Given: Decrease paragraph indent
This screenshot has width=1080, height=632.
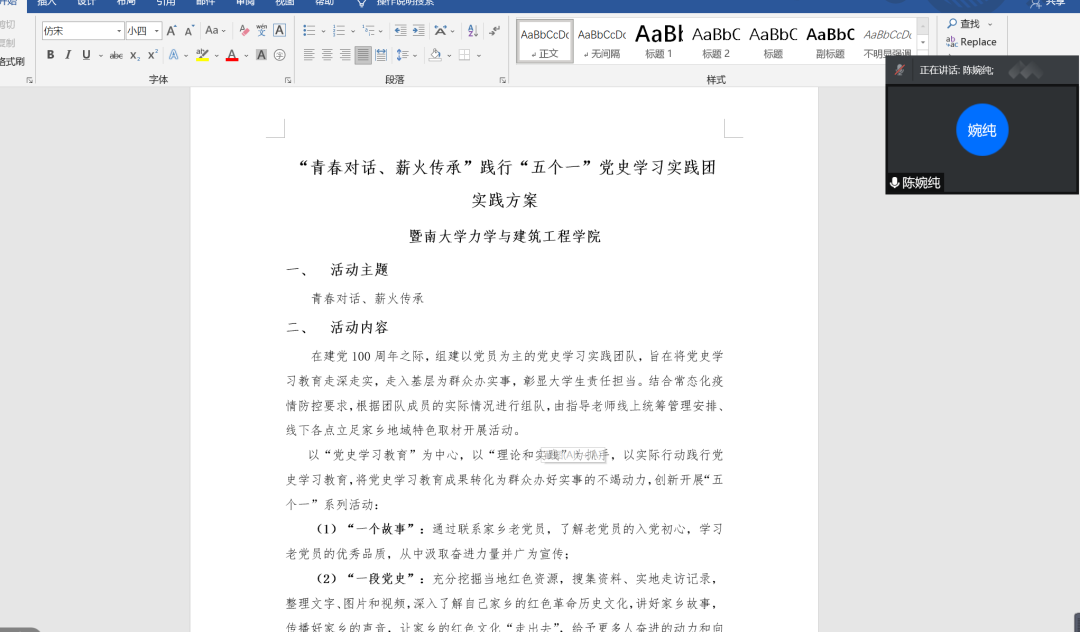Looking at the screenshot, I should (x=400, y=30).
